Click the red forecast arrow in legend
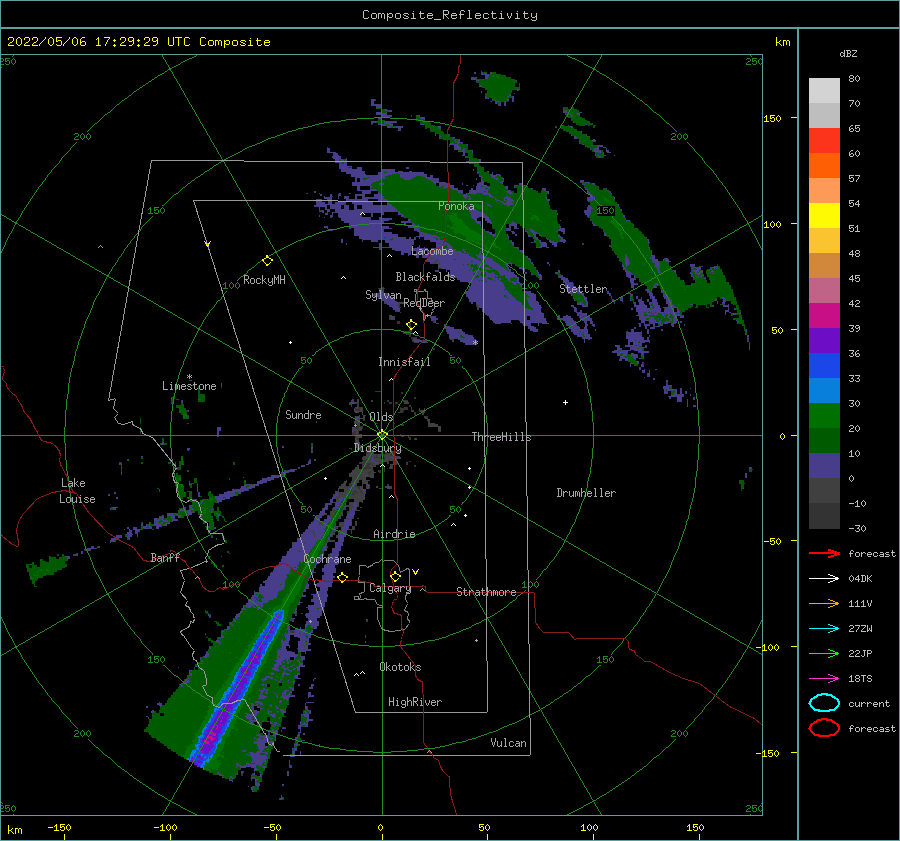This screenshot has height=841, width=900. 824,553
